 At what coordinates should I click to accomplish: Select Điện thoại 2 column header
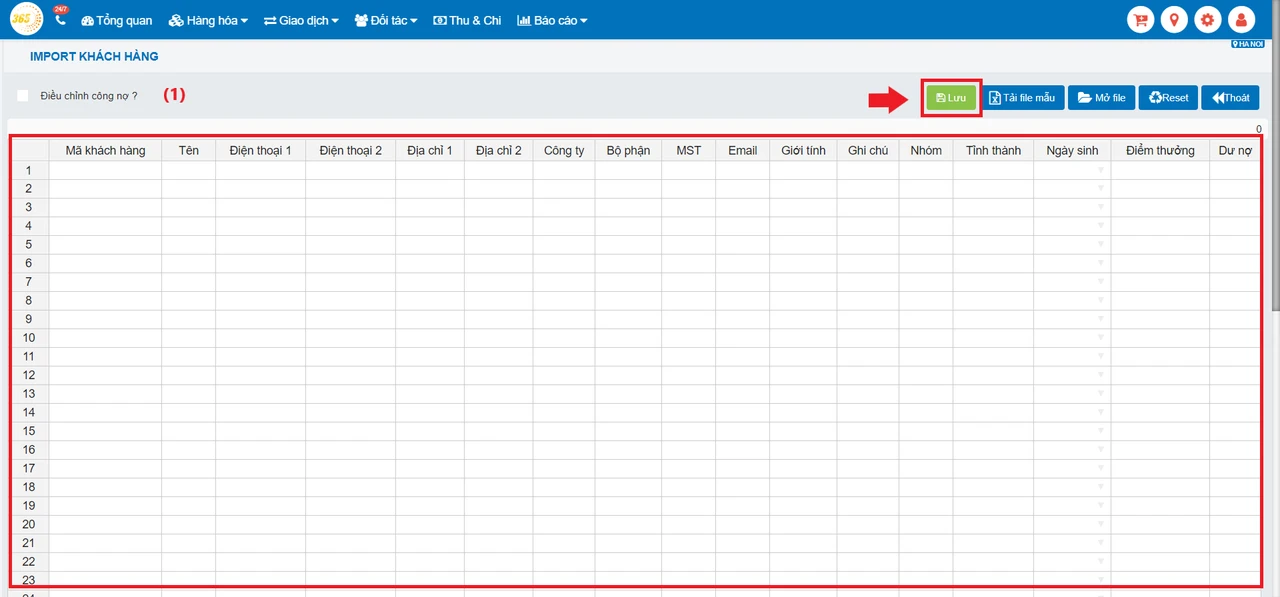click(351, 151)
